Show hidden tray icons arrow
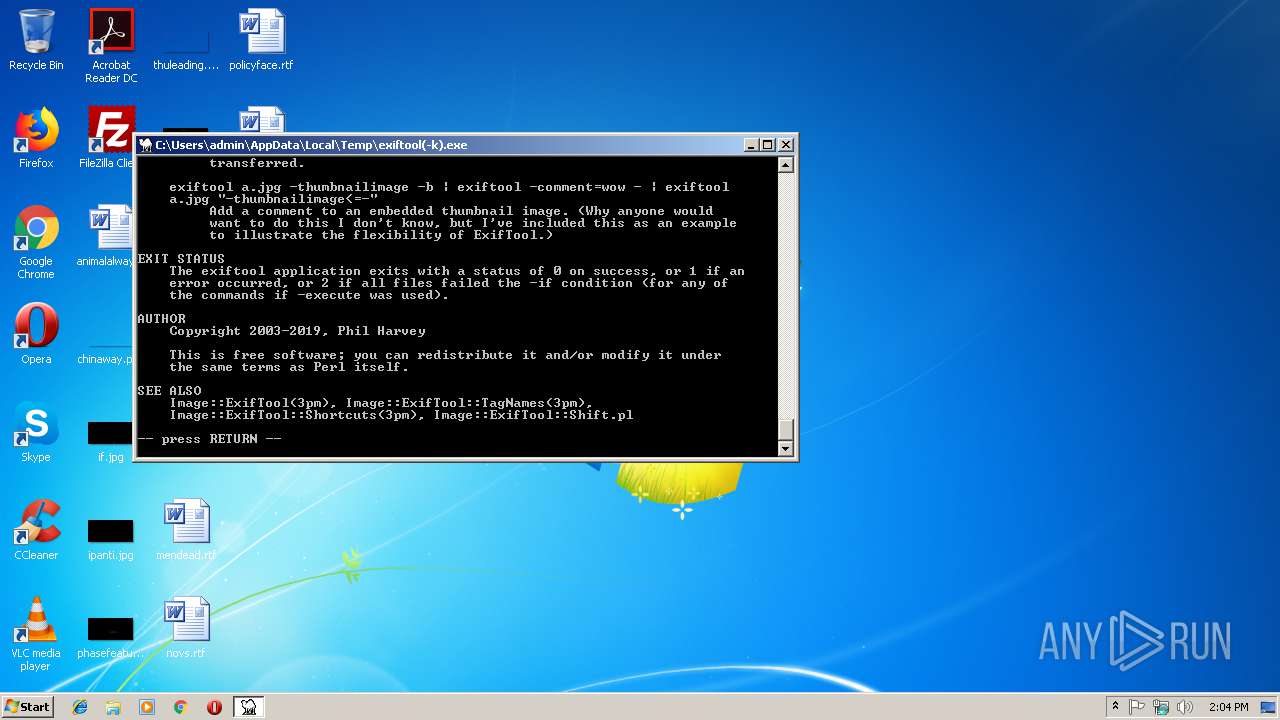This screenshot has width=1280, height=720. tap(1115, 707)
